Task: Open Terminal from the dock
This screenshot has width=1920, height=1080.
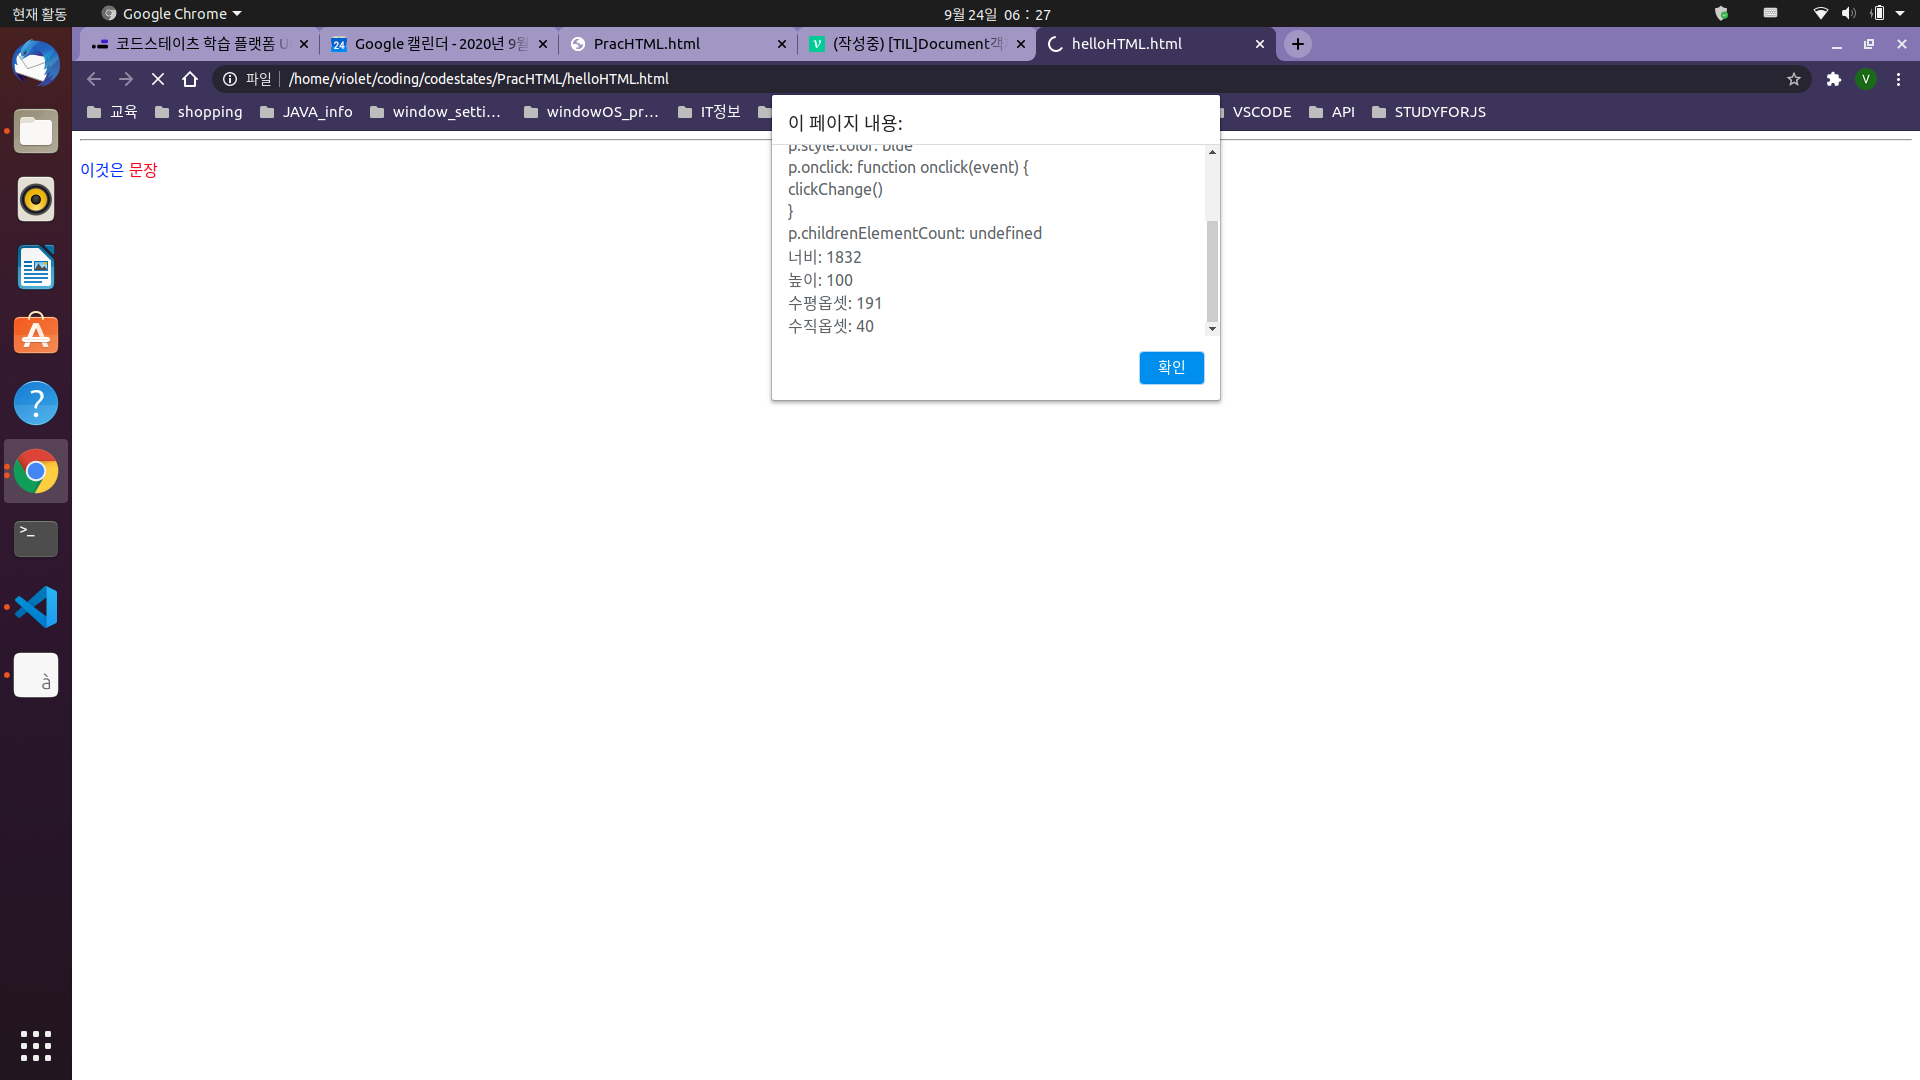Action: click(36, 539)
